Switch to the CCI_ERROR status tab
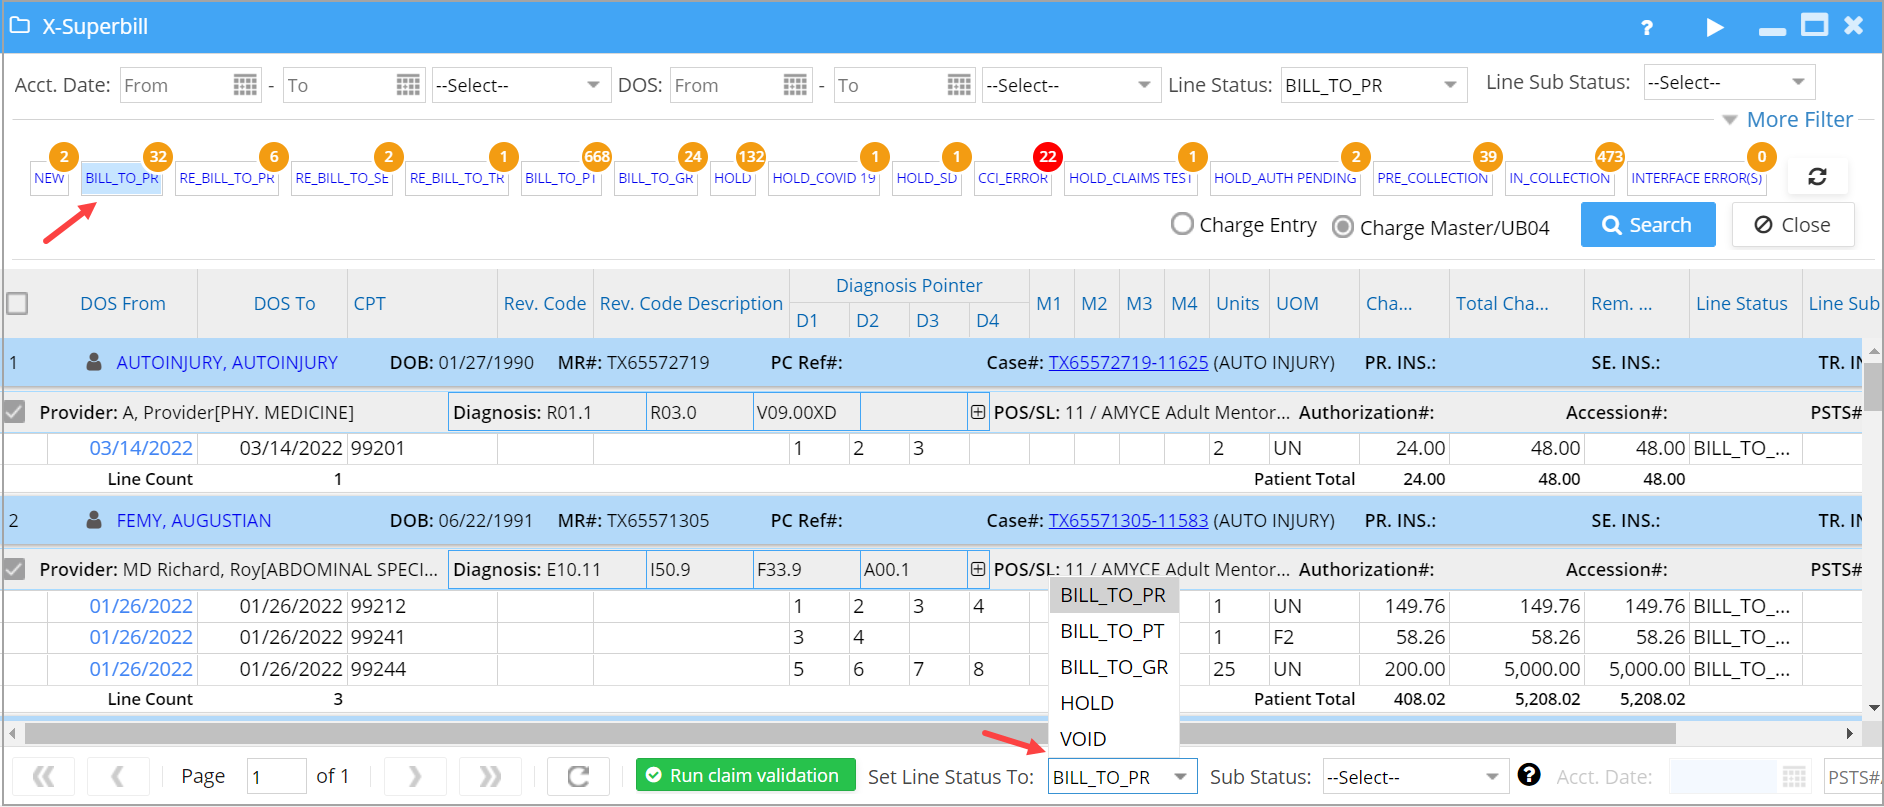The image size is (1884, 807). click(x=1012, y=178)
